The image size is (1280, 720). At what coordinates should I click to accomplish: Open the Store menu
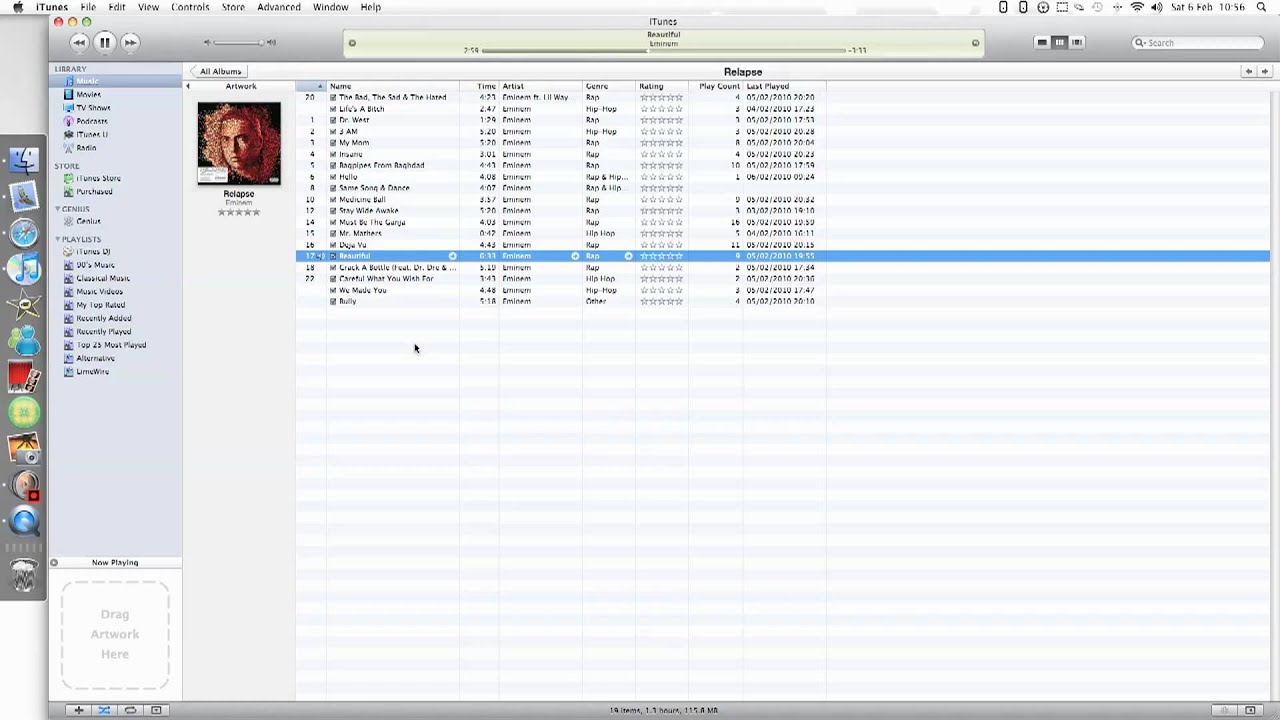click(x=233, y=7)
